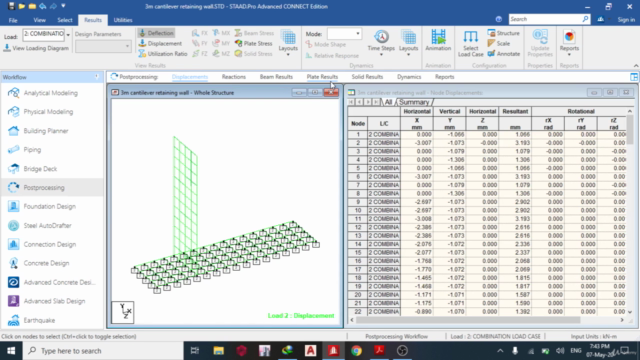640x360 pixels.
Task: Open the Solid Results page tab
Action: click(367, 77)
